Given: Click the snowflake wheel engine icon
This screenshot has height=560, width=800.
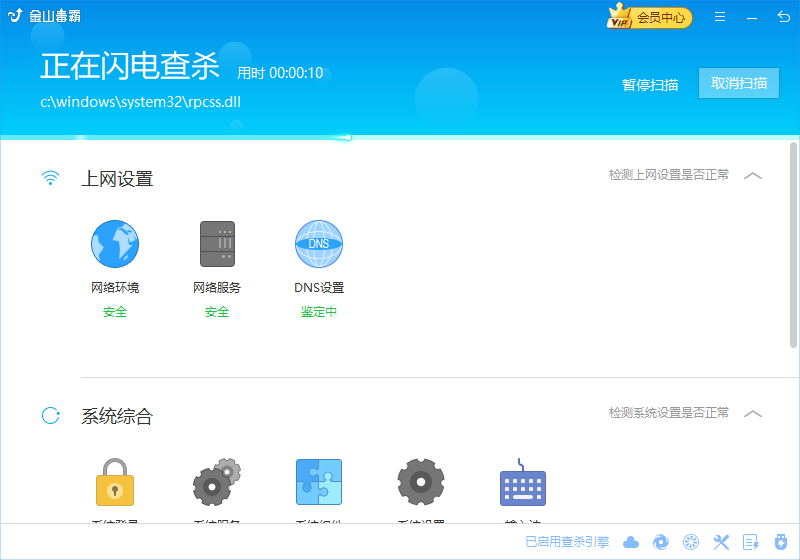Looking at the screenshot, I should 691,542.
